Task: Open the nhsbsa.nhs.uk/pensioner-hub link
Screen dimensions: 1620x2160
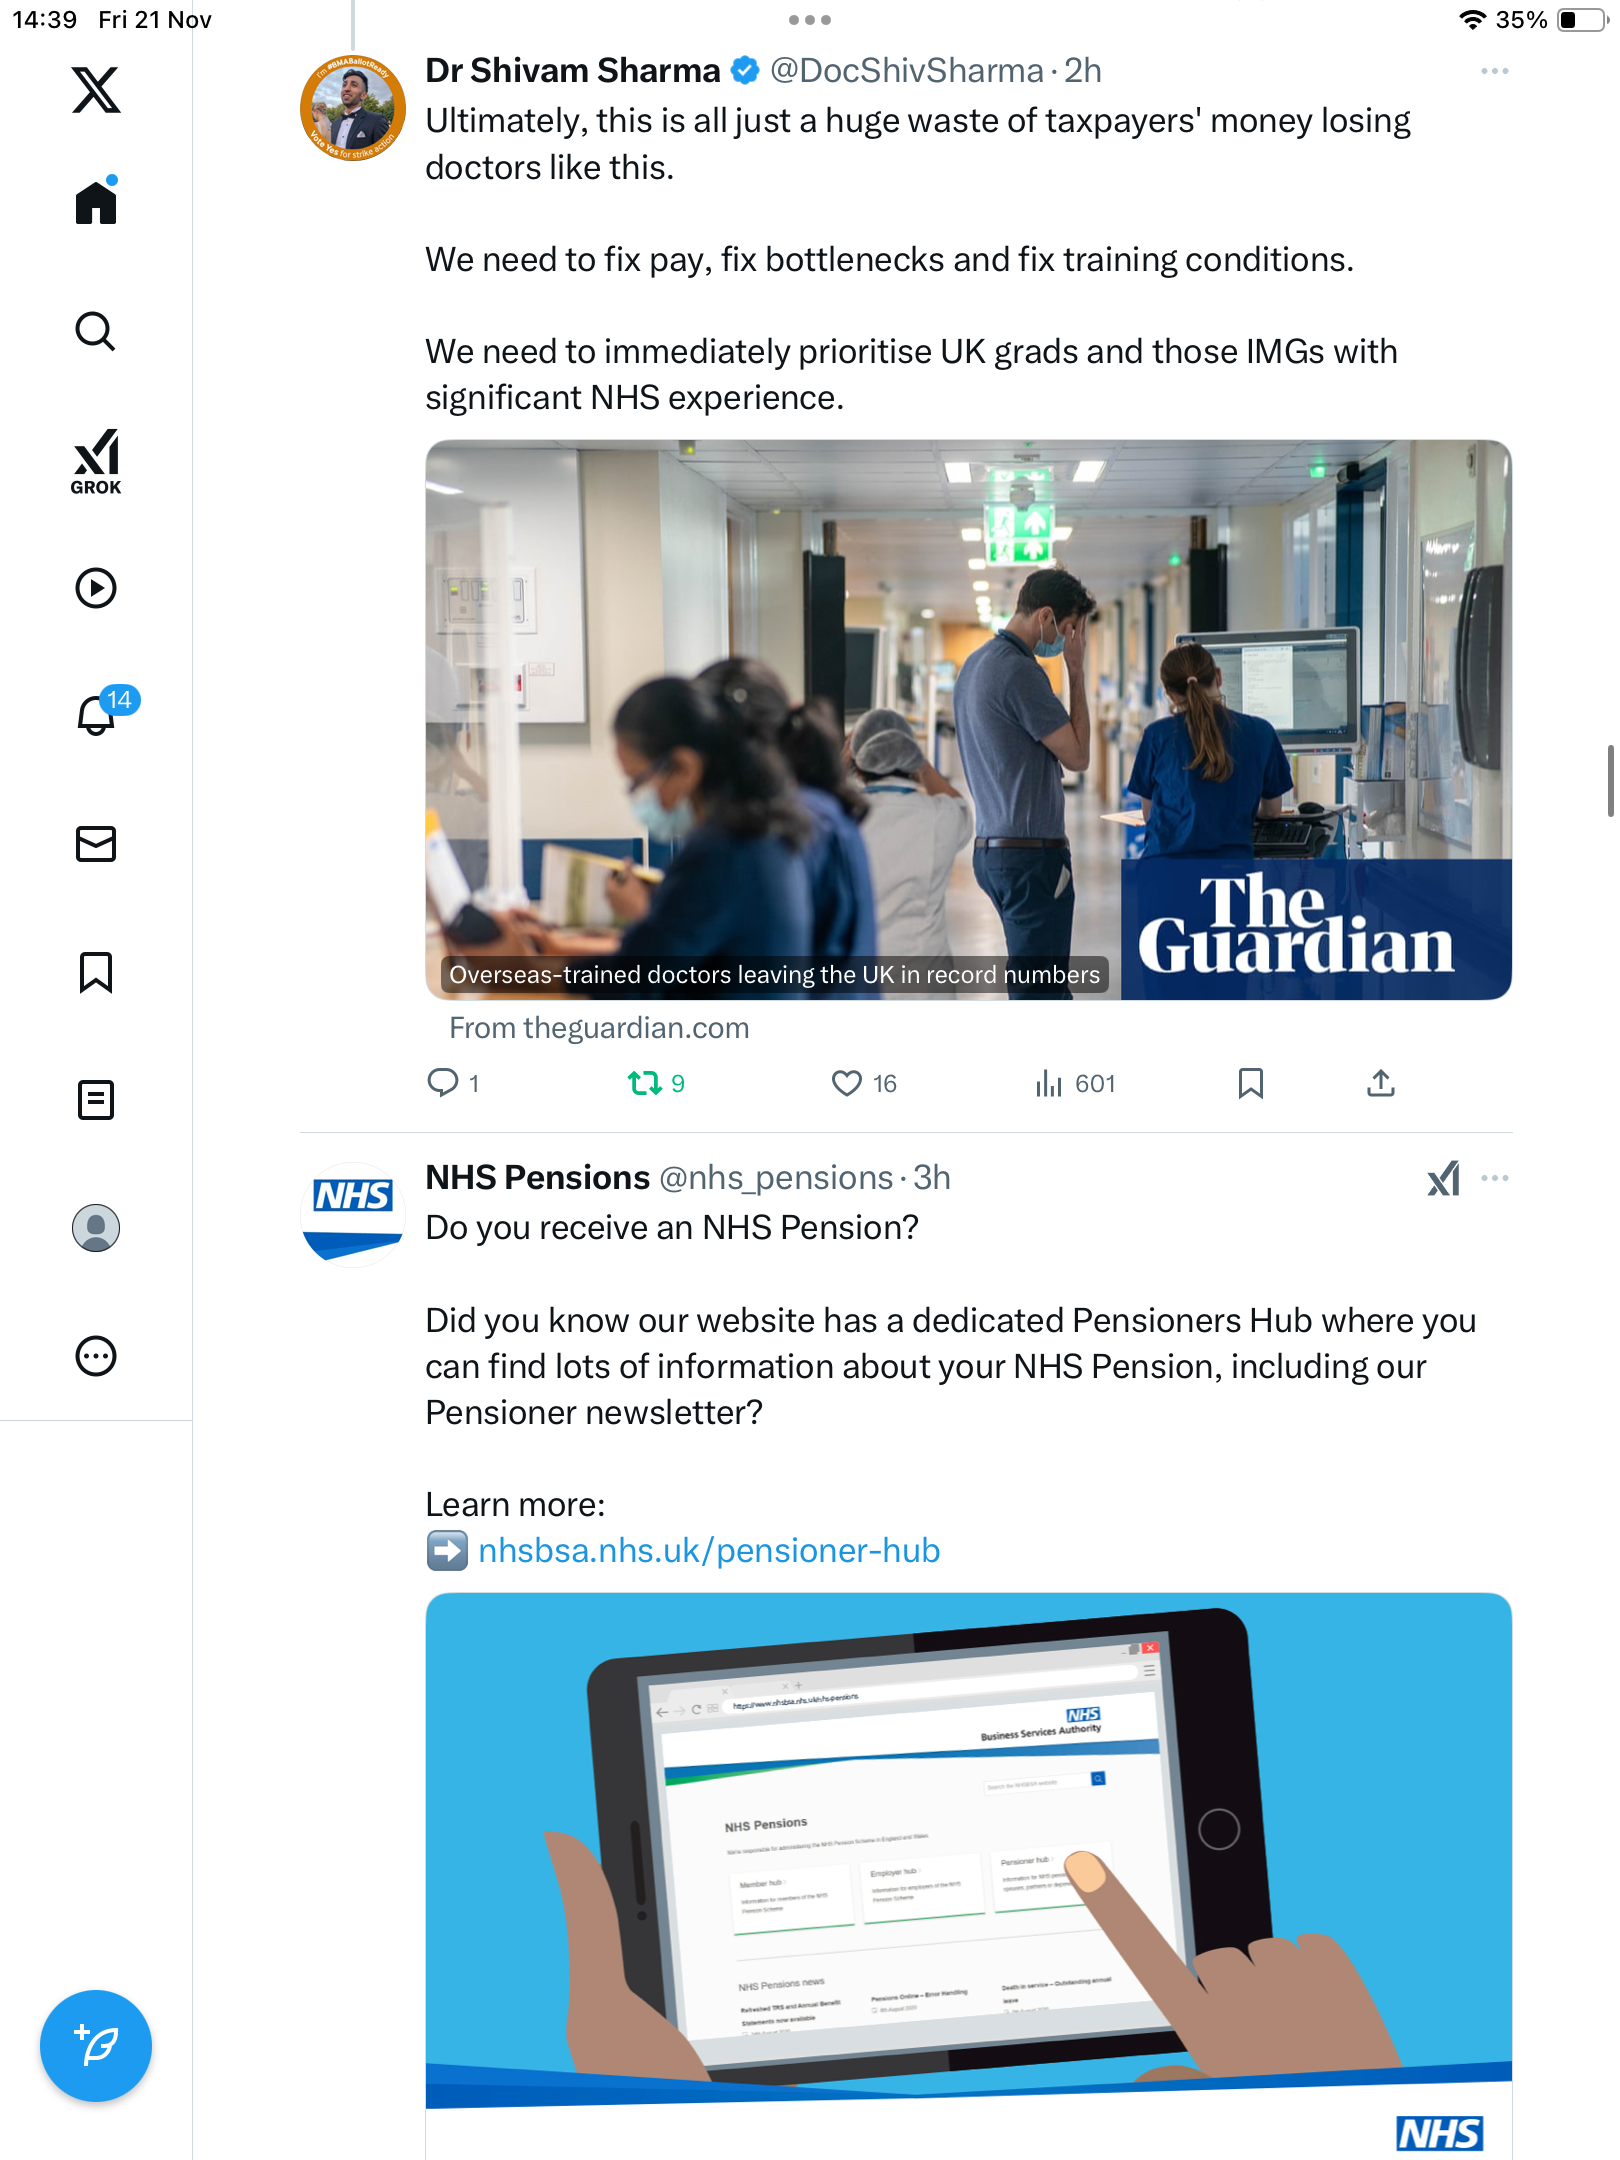Action: 708,1550
